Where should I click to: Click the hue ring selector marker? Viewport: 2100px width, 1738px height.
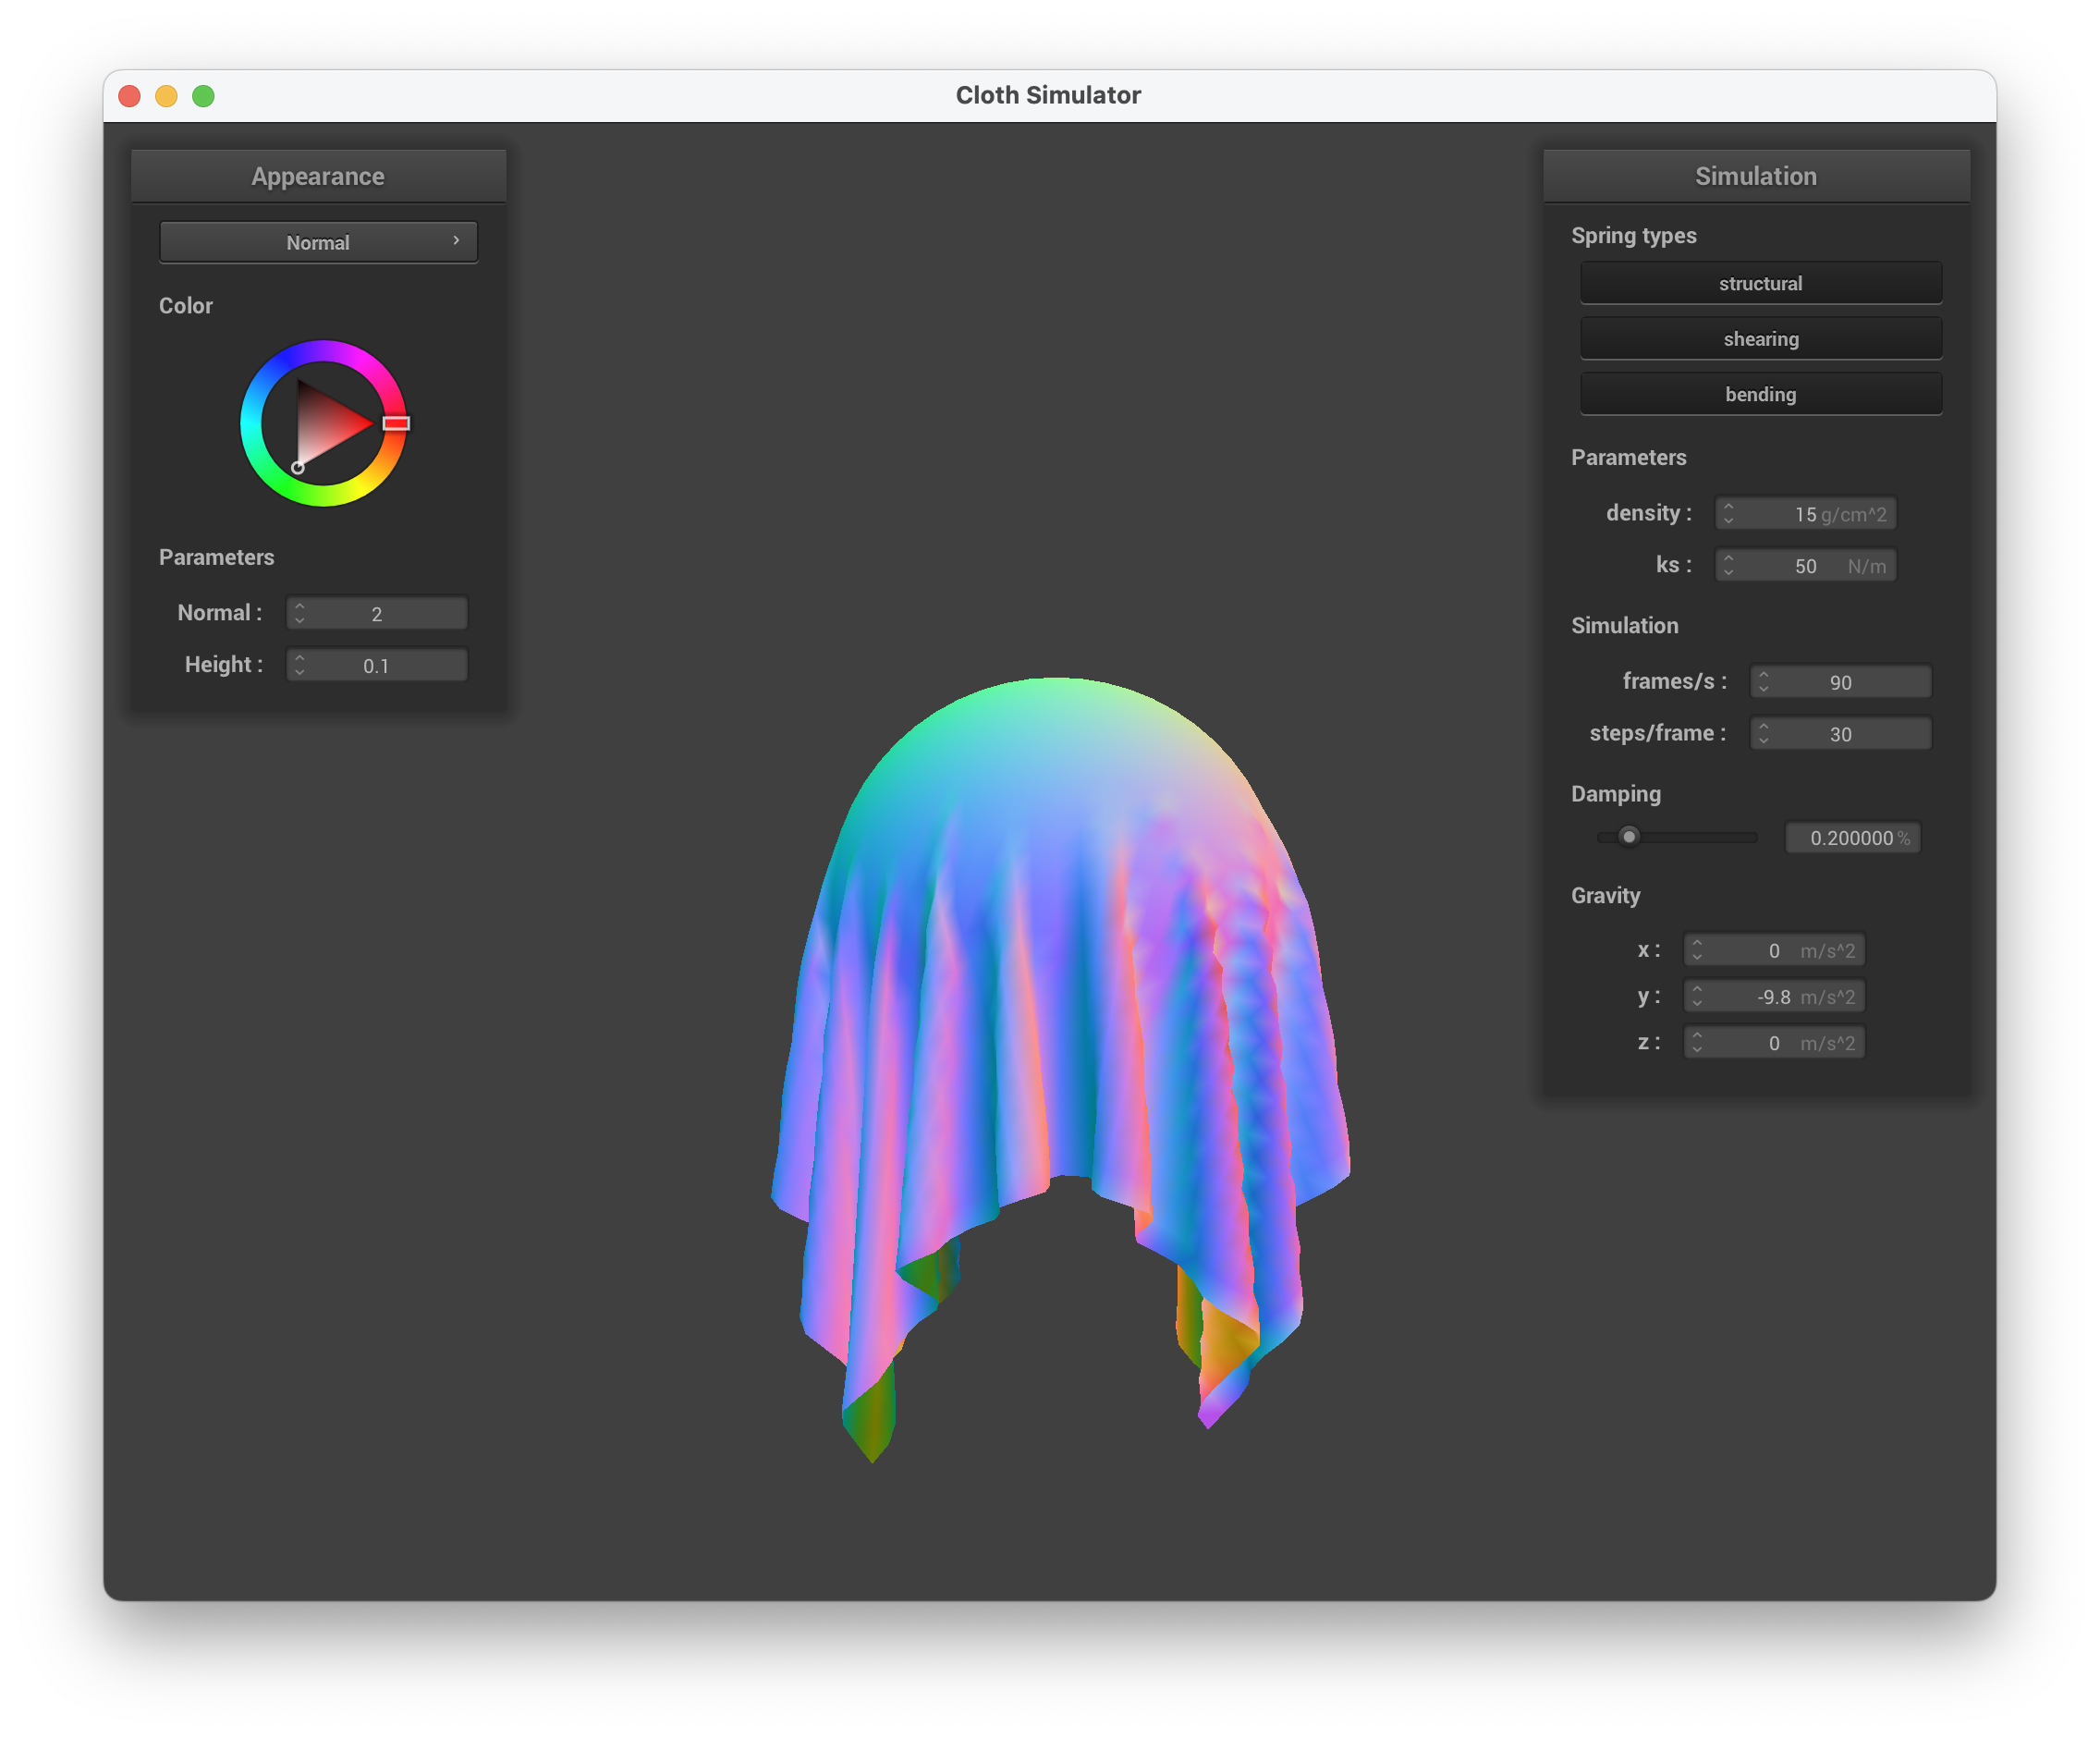pos(396,423)
